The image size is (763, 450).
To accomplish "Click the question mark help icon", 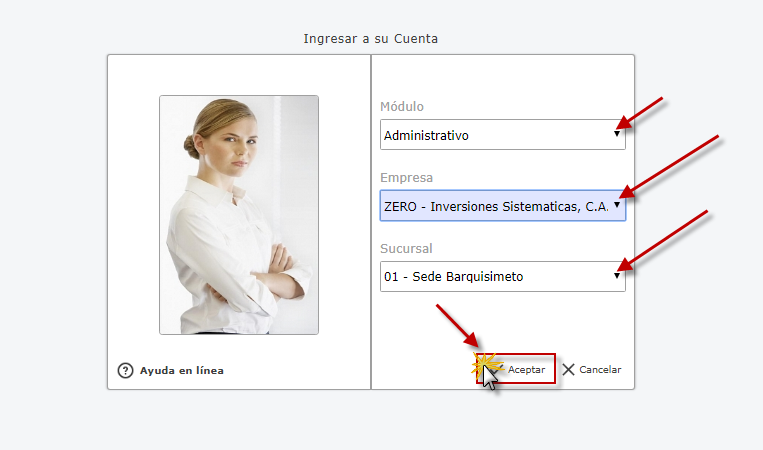I will tap(125, 370).
